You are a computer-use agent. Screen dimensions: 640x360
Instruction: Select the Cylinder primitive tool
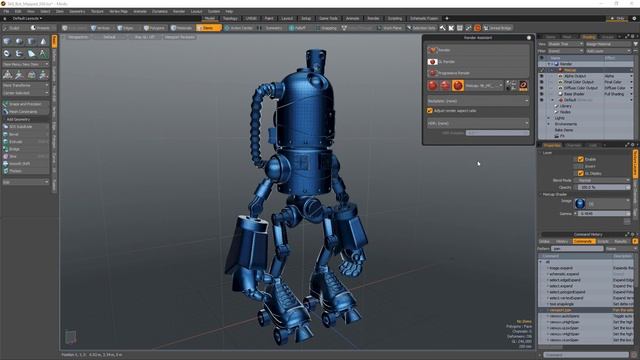click(x=31, y=41)
